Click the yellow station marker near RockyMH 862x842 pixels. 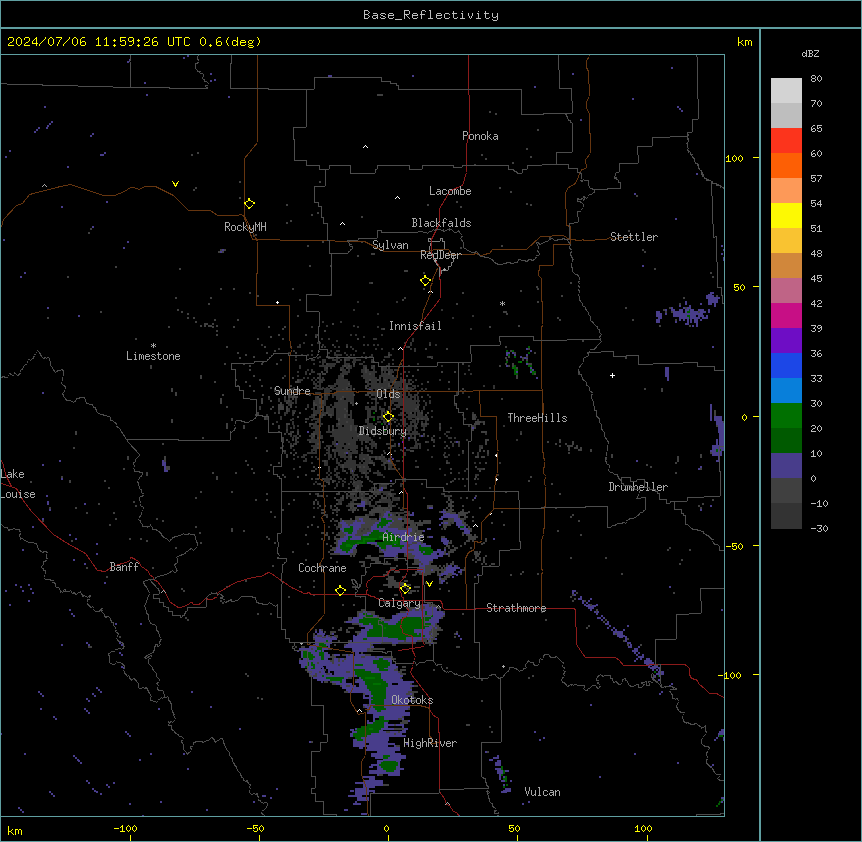(x=249, y=203)
